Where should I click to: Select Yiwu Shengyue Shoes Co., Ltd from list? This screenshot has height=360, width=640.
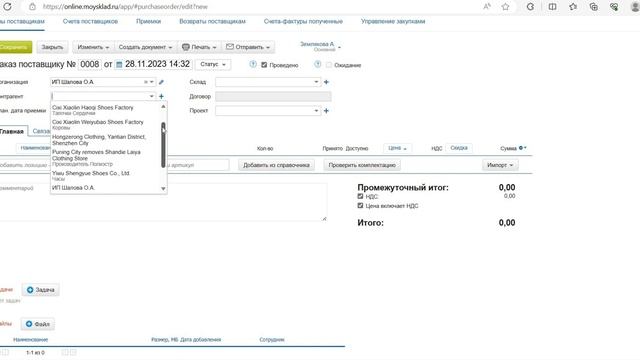pyautogui.click(x=106, y=176)
